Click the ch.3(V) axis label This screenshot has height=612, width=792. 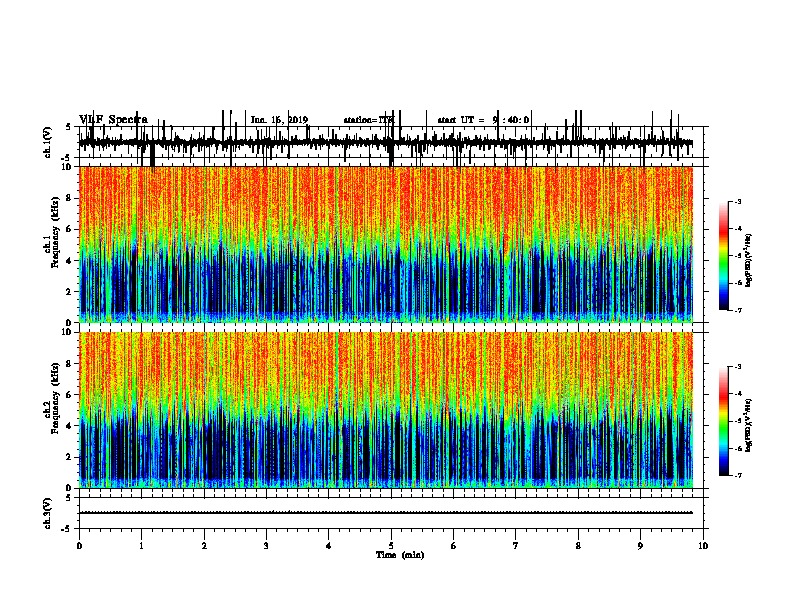(48, 513)
